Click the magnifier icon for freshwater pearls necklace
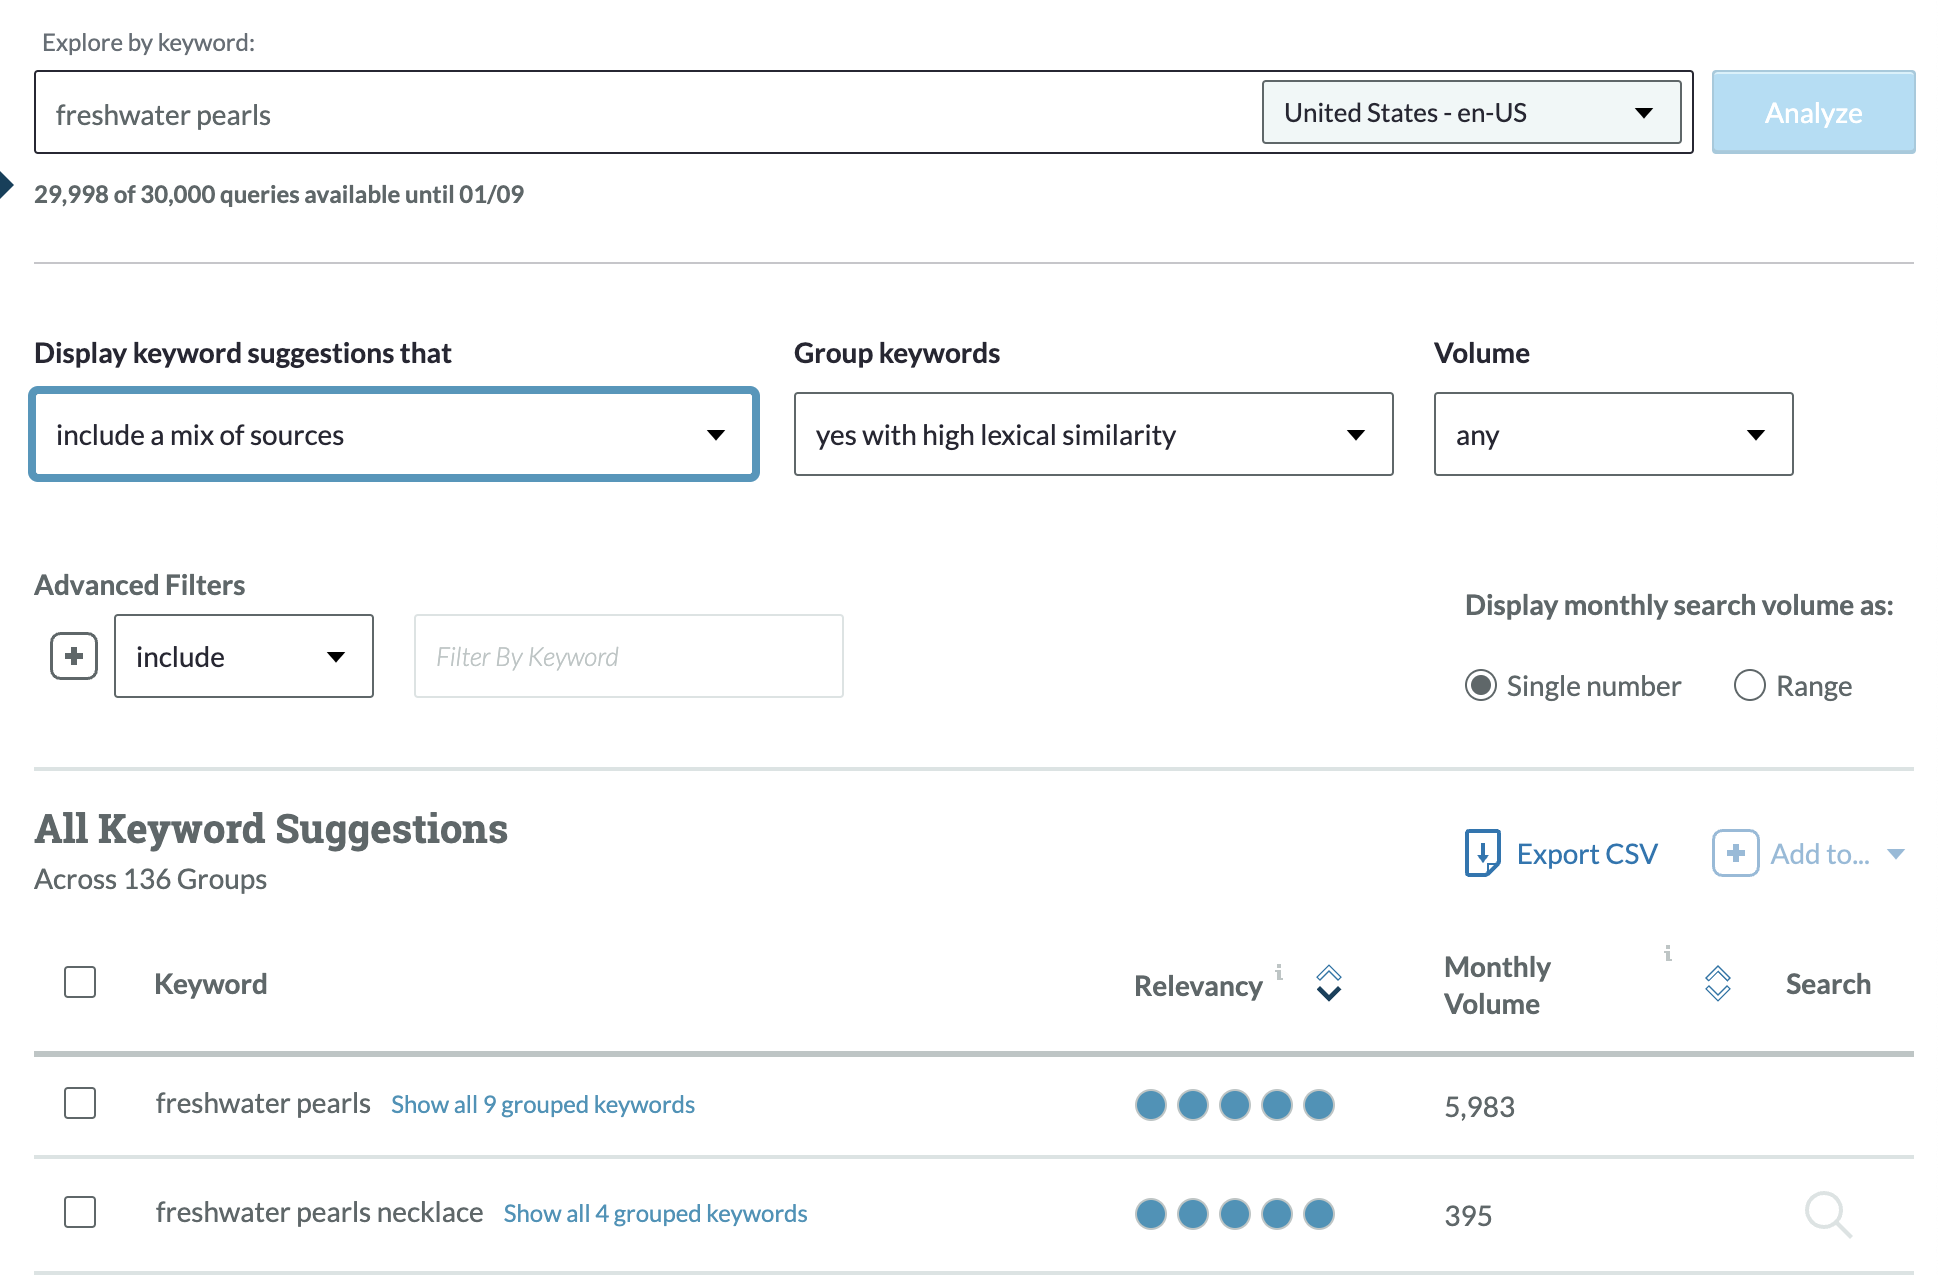The height and width of the screenshot is (1276, 1938). pos(1827,1214)
